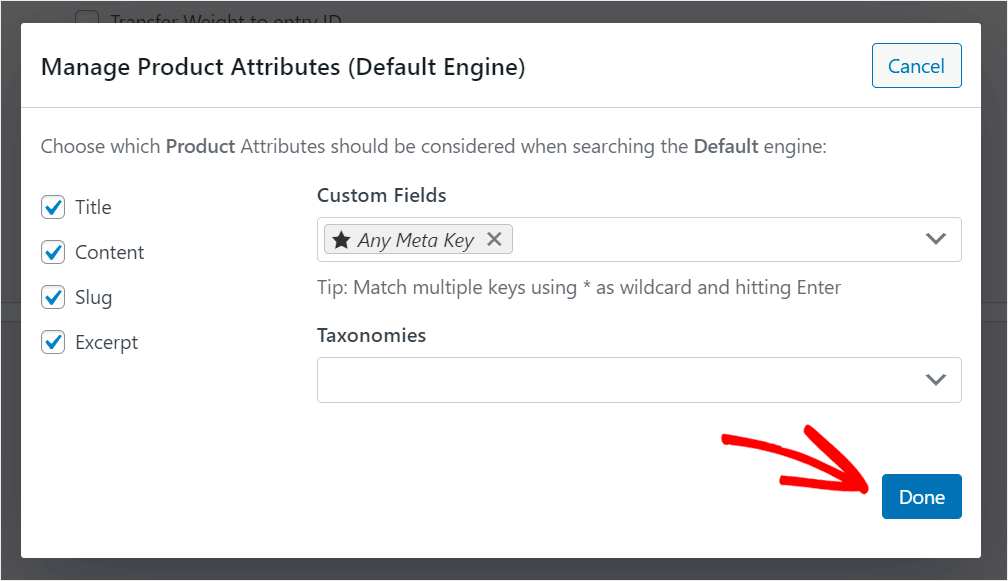Expand the Custom Fields dropdown arrow

936,240
